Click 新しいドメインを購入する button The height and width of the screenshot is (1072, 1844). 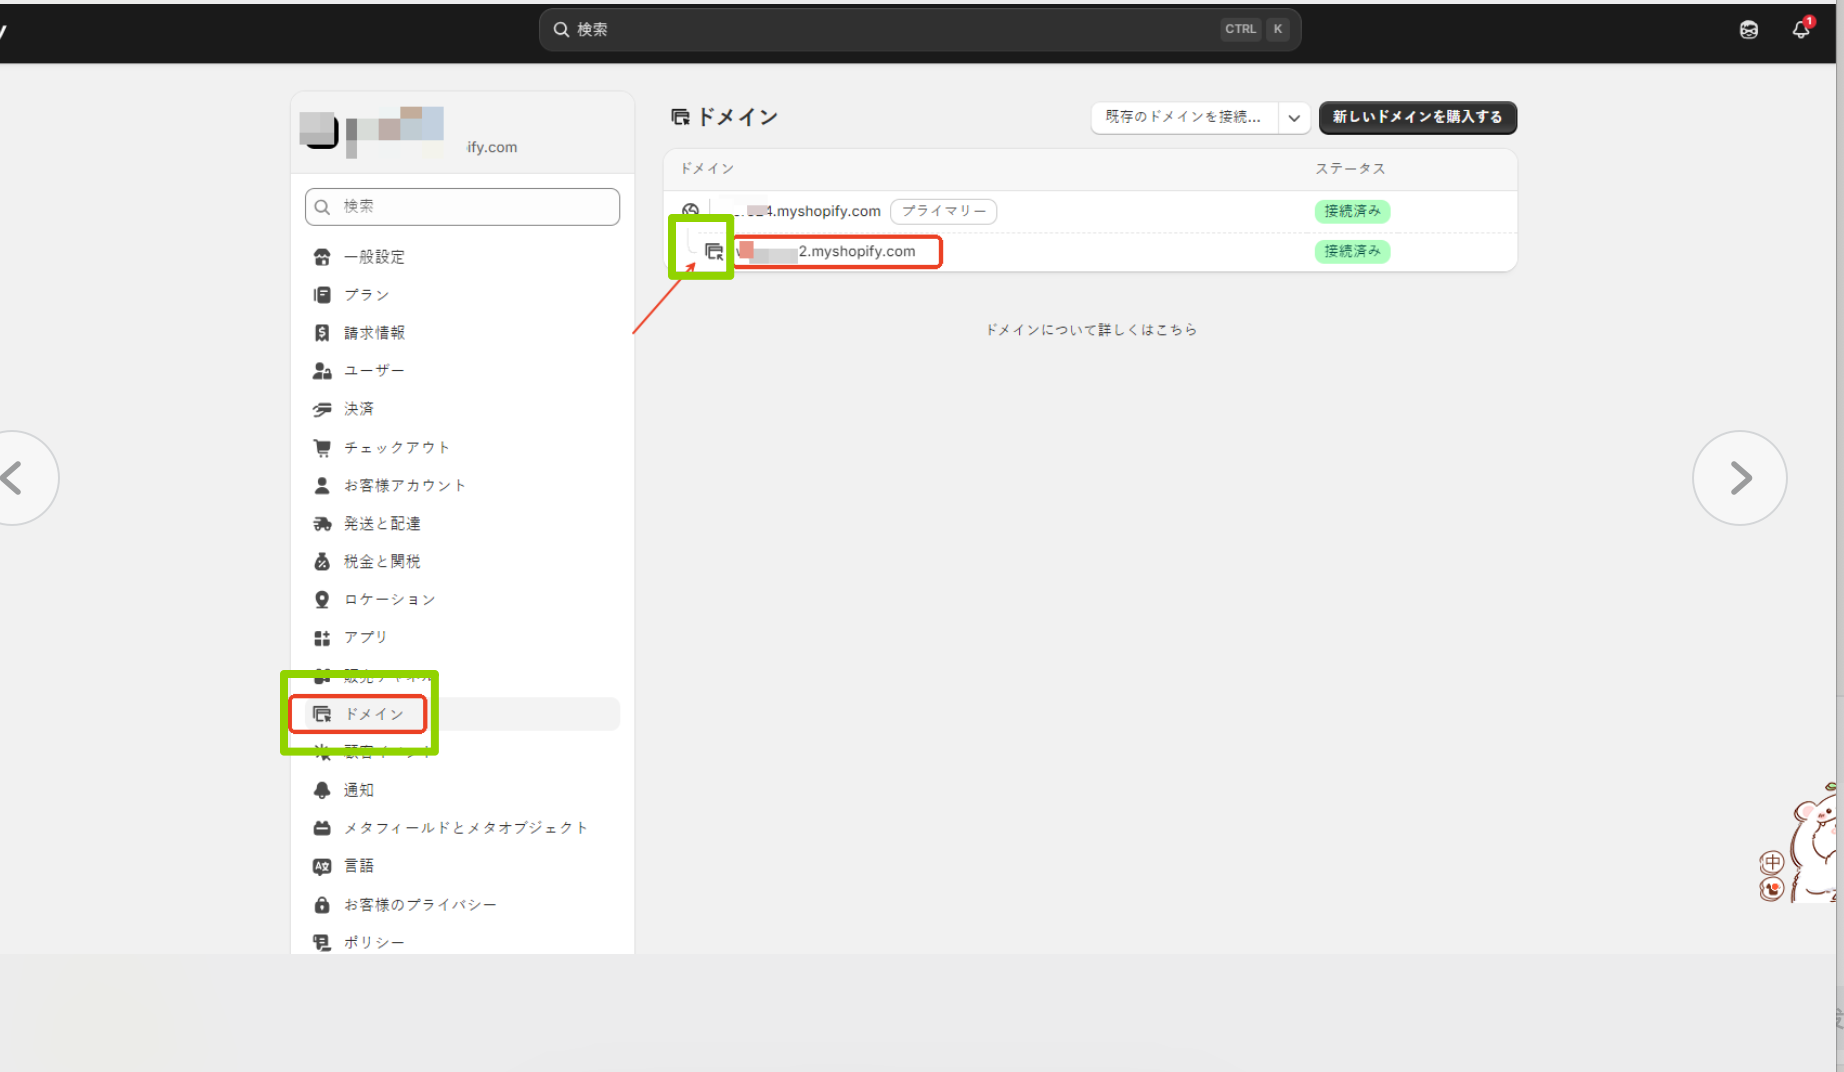(1417, 117)
